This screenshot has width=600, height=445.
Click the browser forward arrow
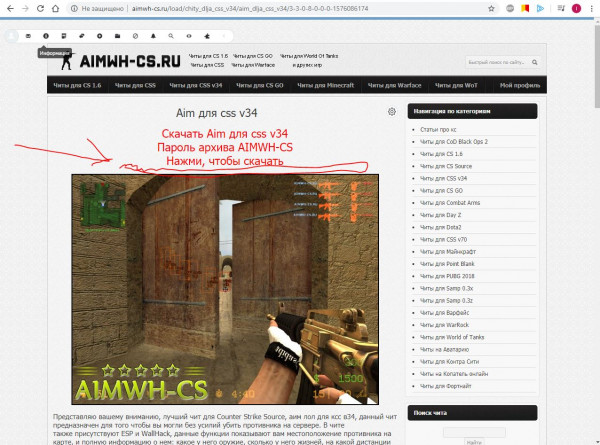coord(25,8)
